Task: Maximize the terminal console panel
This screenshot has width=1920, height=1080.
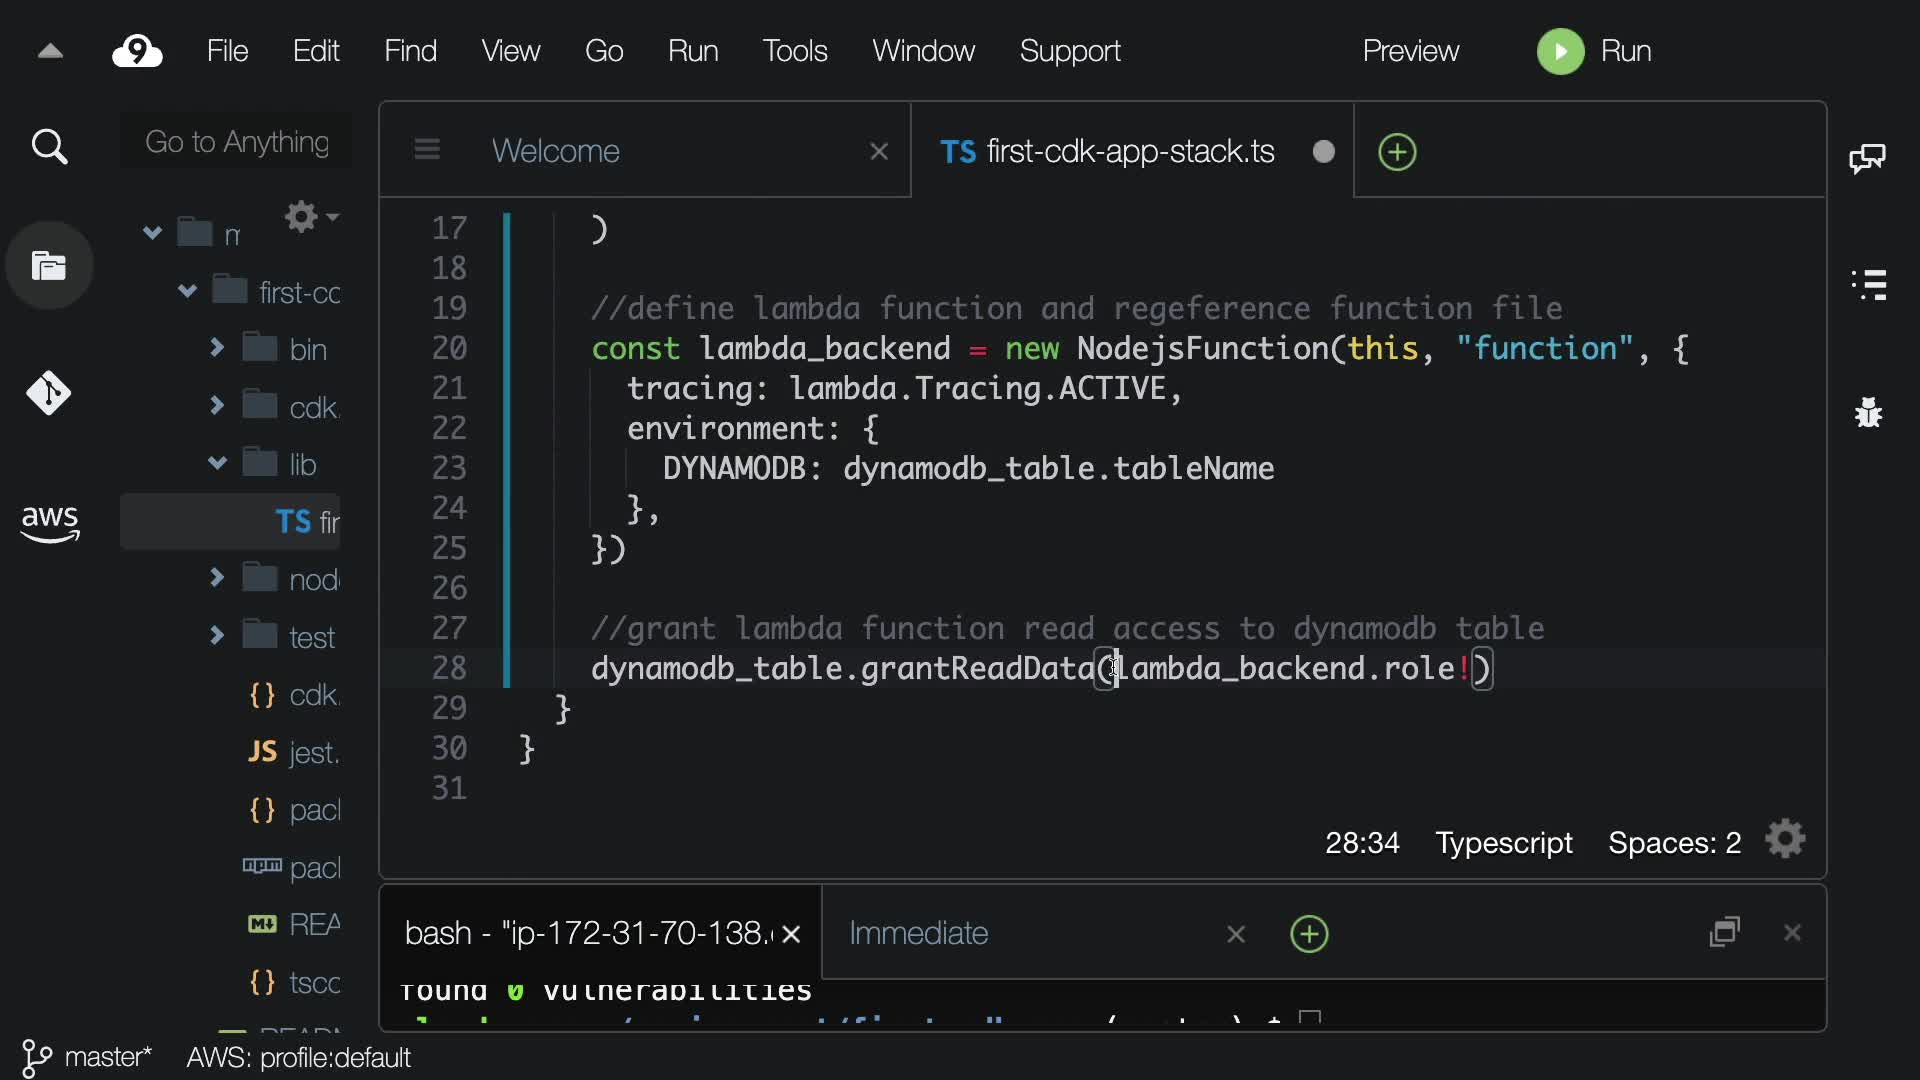Action: (1725, 932)
